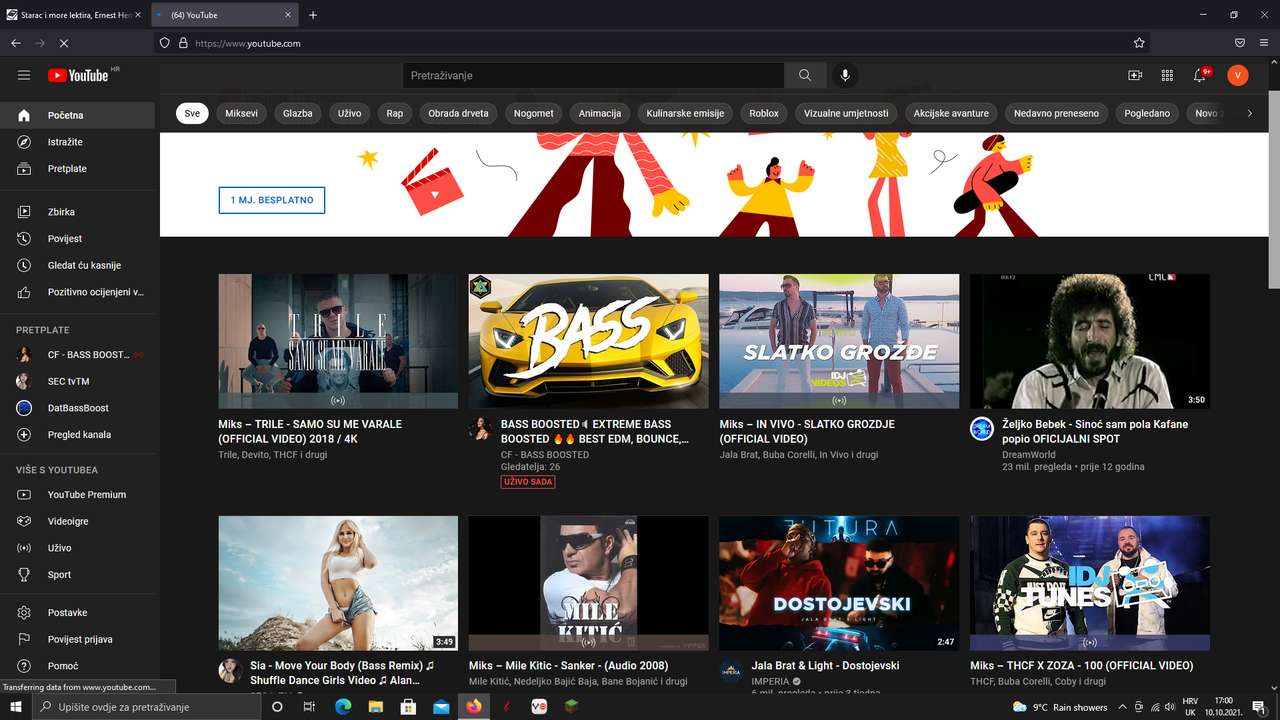Select the Animacija filter chip

pos(600,113)
